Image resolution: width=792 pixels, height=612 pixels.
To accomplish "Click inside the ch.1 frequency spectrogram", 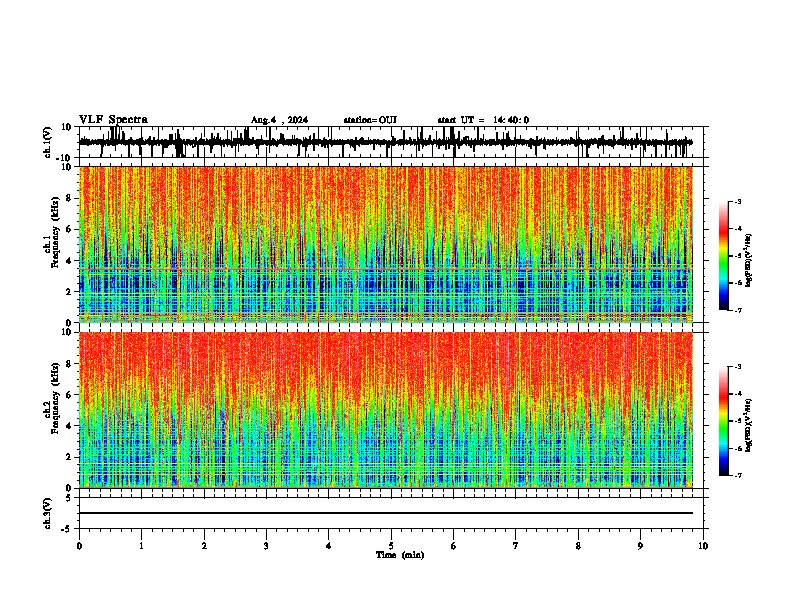I will (385, 244).
